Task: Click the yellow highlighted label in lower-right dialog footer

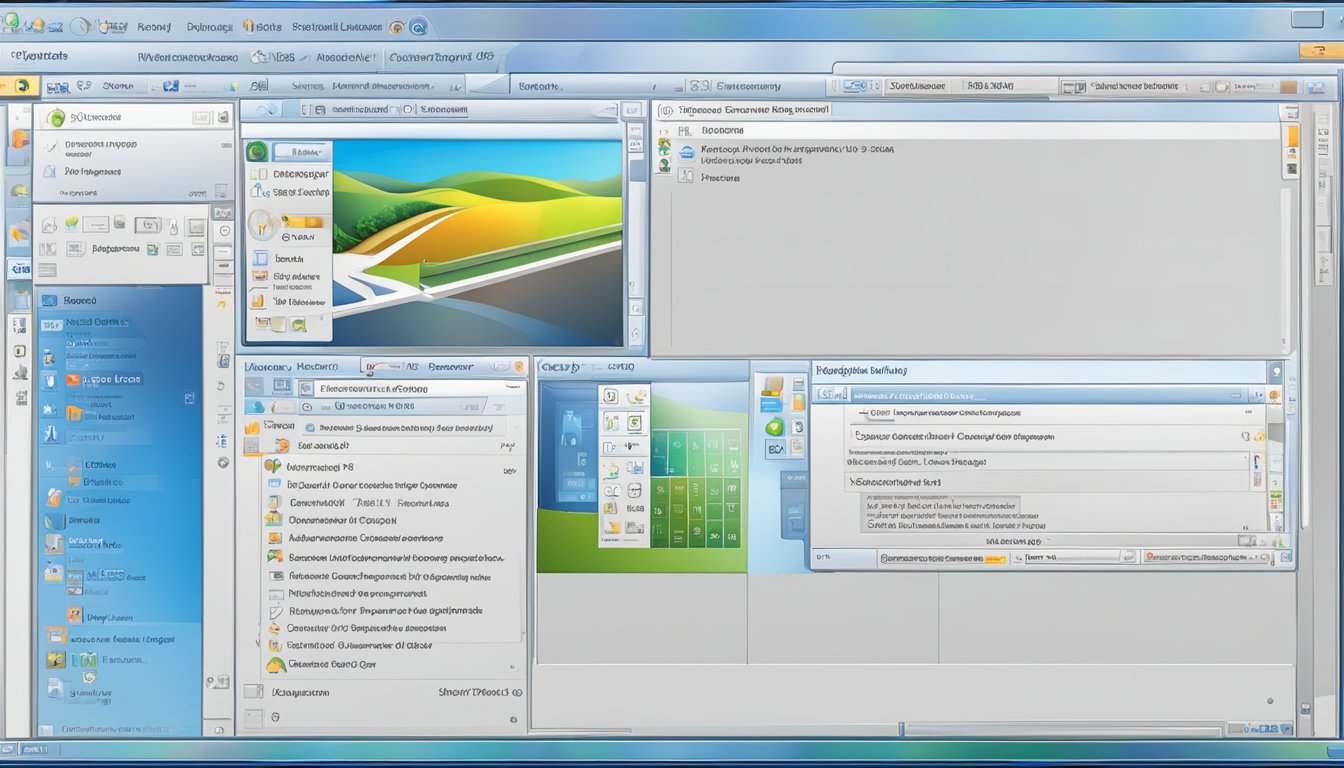Action: 995,559
